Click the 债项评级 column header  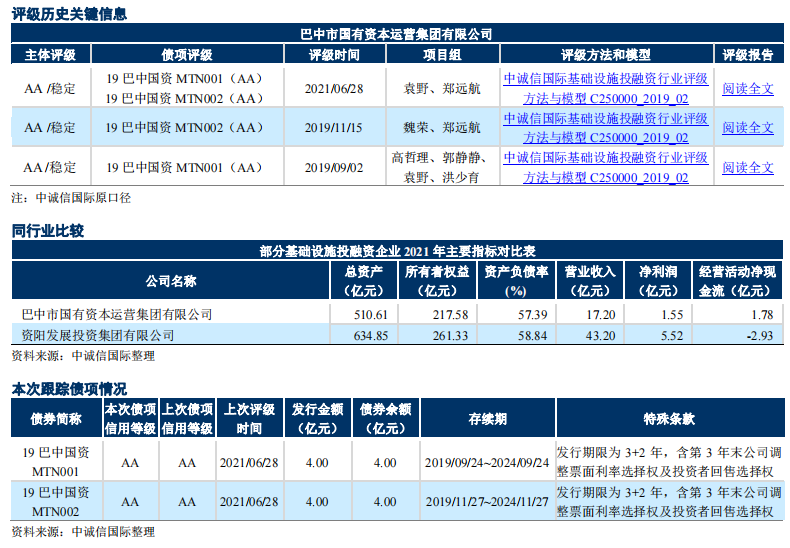pyautogui.click(x=187, y=54)
